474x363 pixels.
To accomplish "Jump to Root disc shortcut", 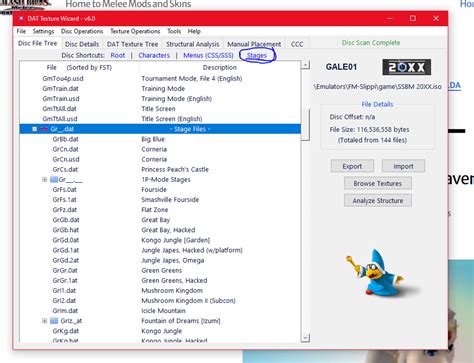I will click(118, 55).
